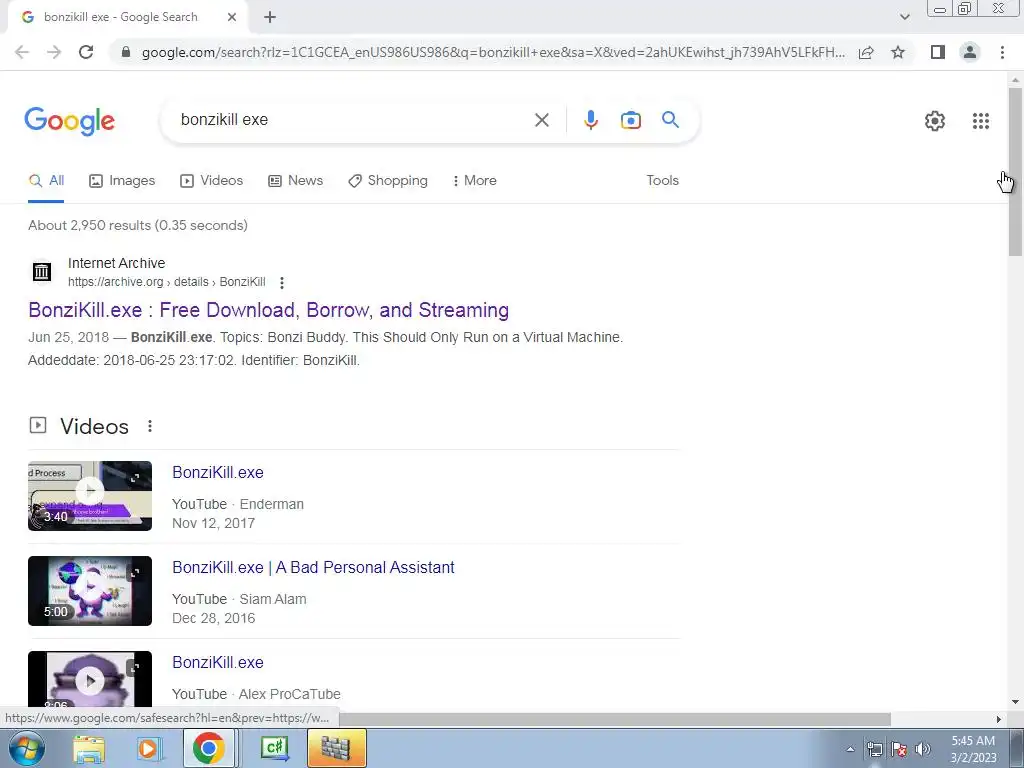Open the C# app in taskbar
1024x768 pixels.
(274, 748)
